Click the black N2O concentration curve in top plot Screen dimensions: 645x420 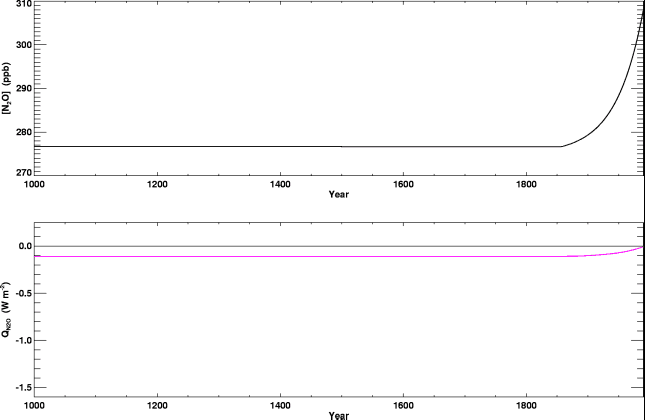coord(300,146)
